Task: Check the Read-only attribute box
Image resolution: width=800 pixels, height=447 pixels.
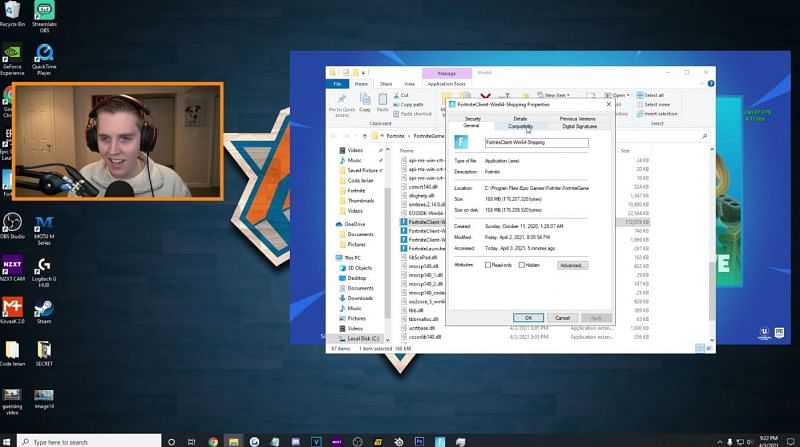Action: click(488, 265)
